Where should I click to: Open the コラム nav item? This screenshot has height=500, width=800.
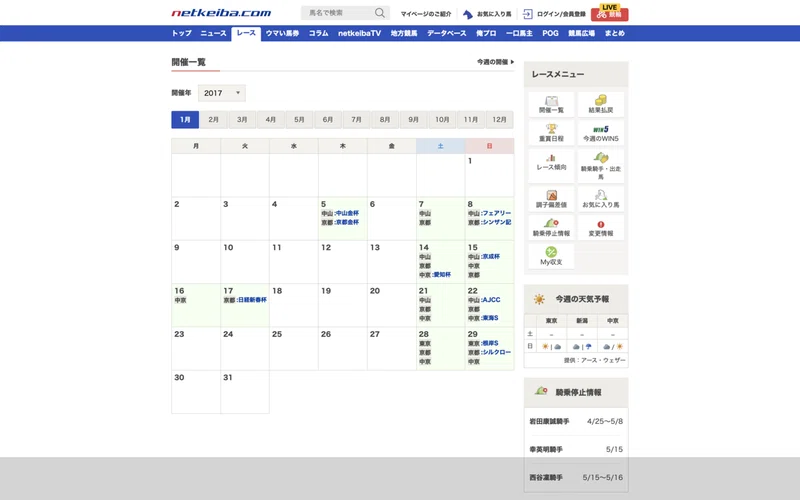[x=318, y=33]
